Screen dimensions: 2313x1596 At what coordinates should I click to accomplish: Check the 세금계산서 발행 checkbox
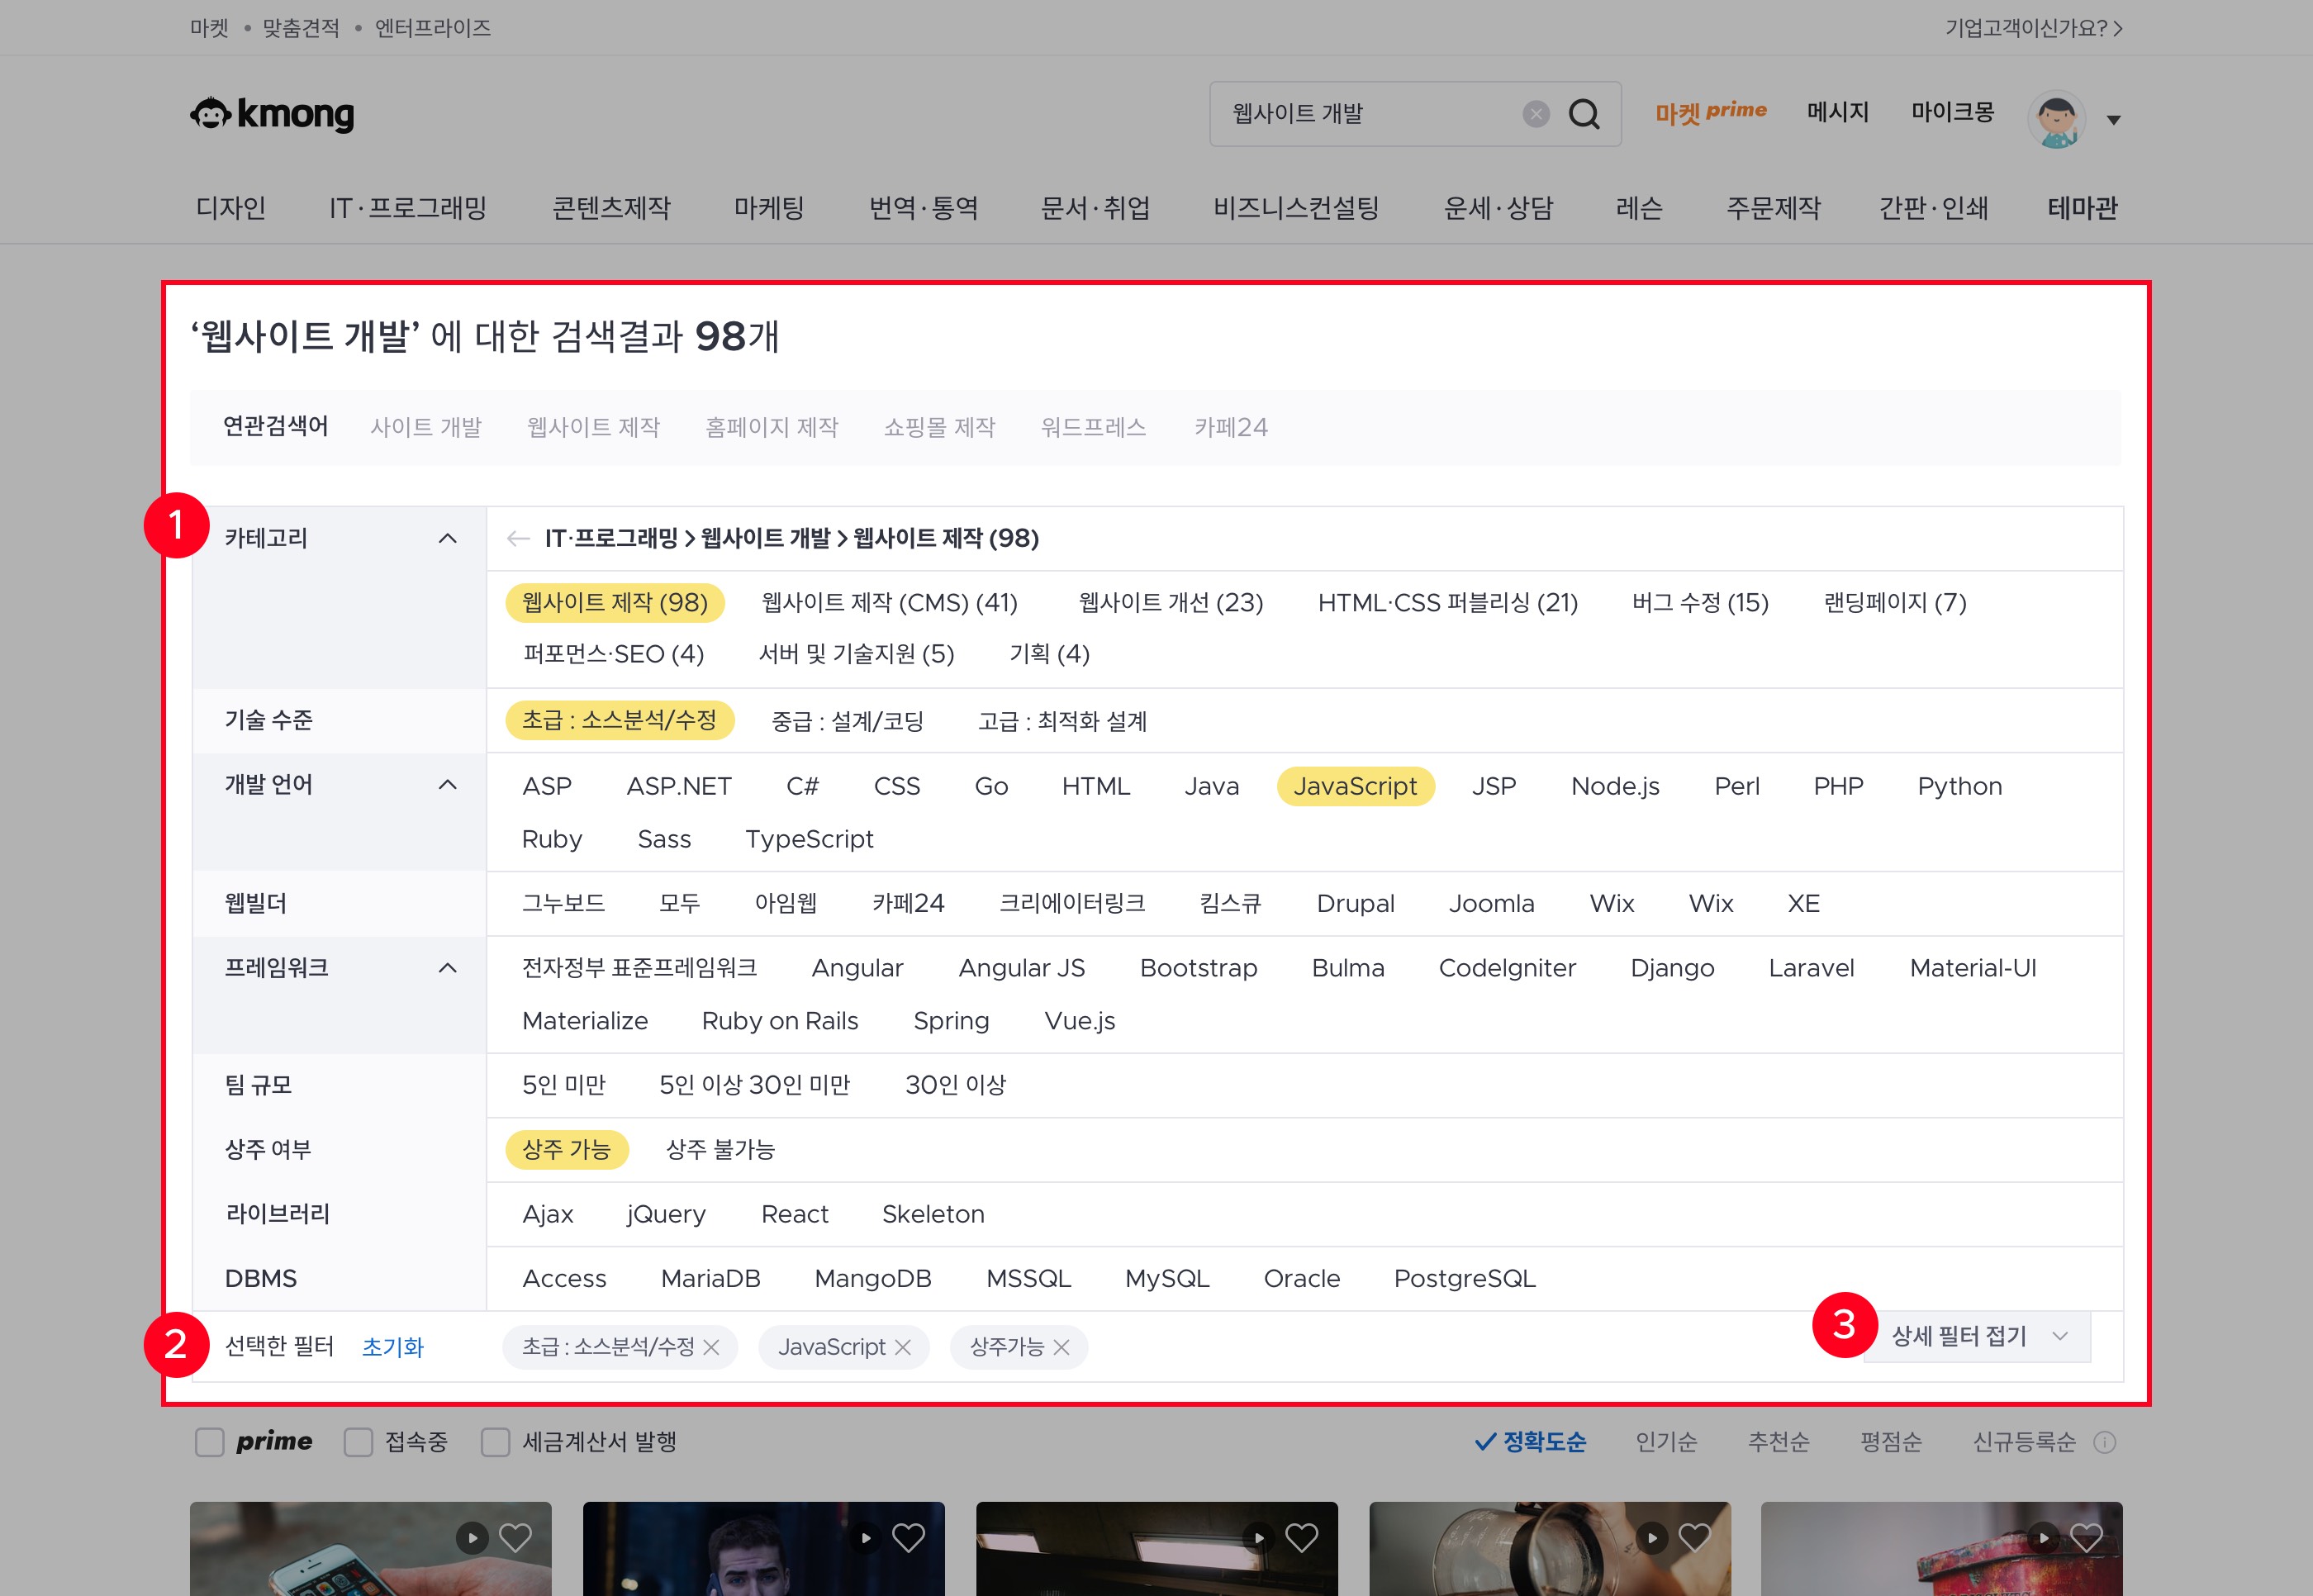tap(495, 1442)
